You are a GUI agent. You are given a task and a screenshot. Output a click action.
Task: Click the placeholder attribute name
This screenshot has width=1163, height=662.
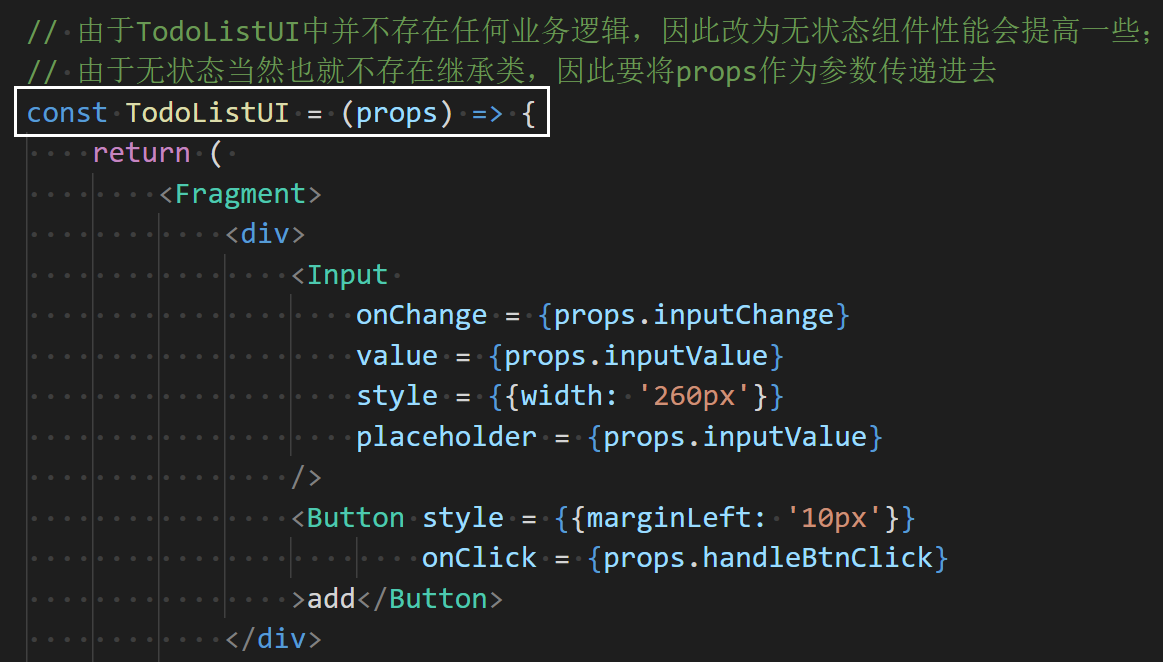pos(446,437)
